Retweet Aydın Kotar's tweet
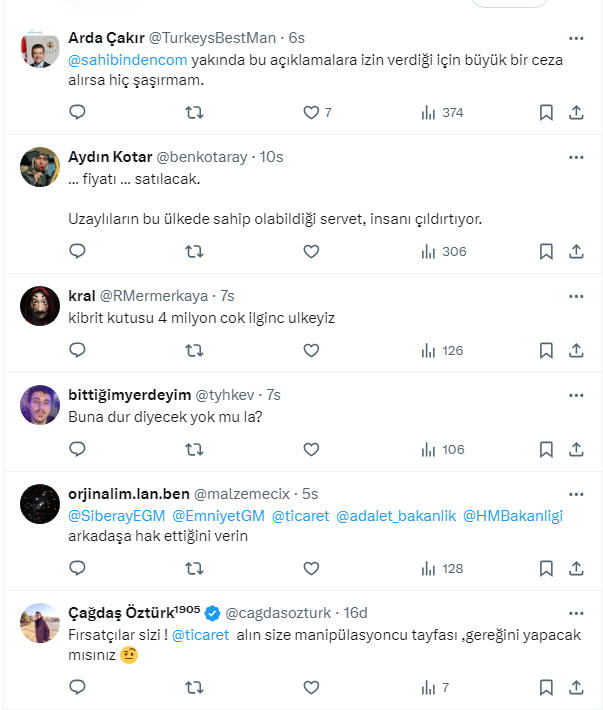Viewport: 603px width, 710px height. pyautogui.click(x=195, y=252)
